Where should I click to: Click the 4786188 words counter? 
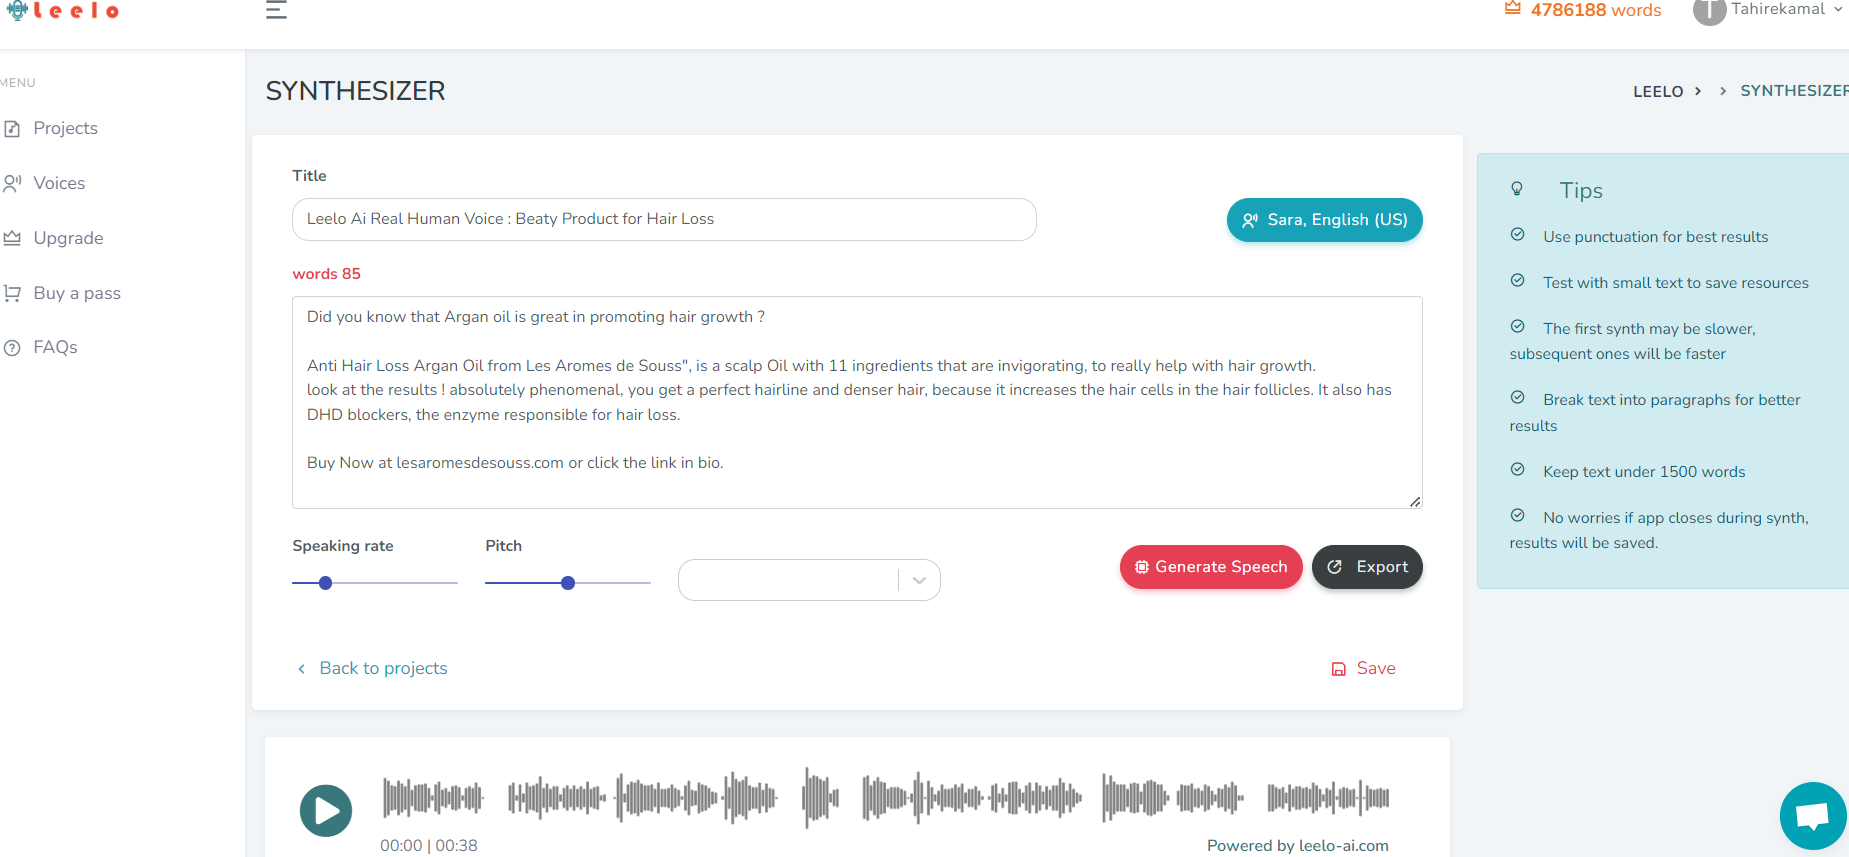click(1595, 10)
